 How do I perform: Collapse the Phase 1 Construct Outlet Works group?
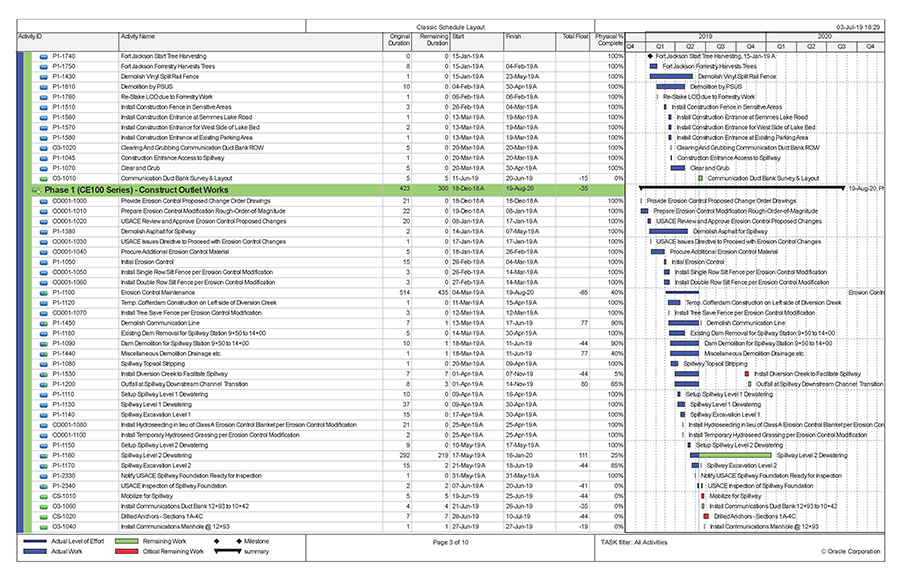[34, 190]
